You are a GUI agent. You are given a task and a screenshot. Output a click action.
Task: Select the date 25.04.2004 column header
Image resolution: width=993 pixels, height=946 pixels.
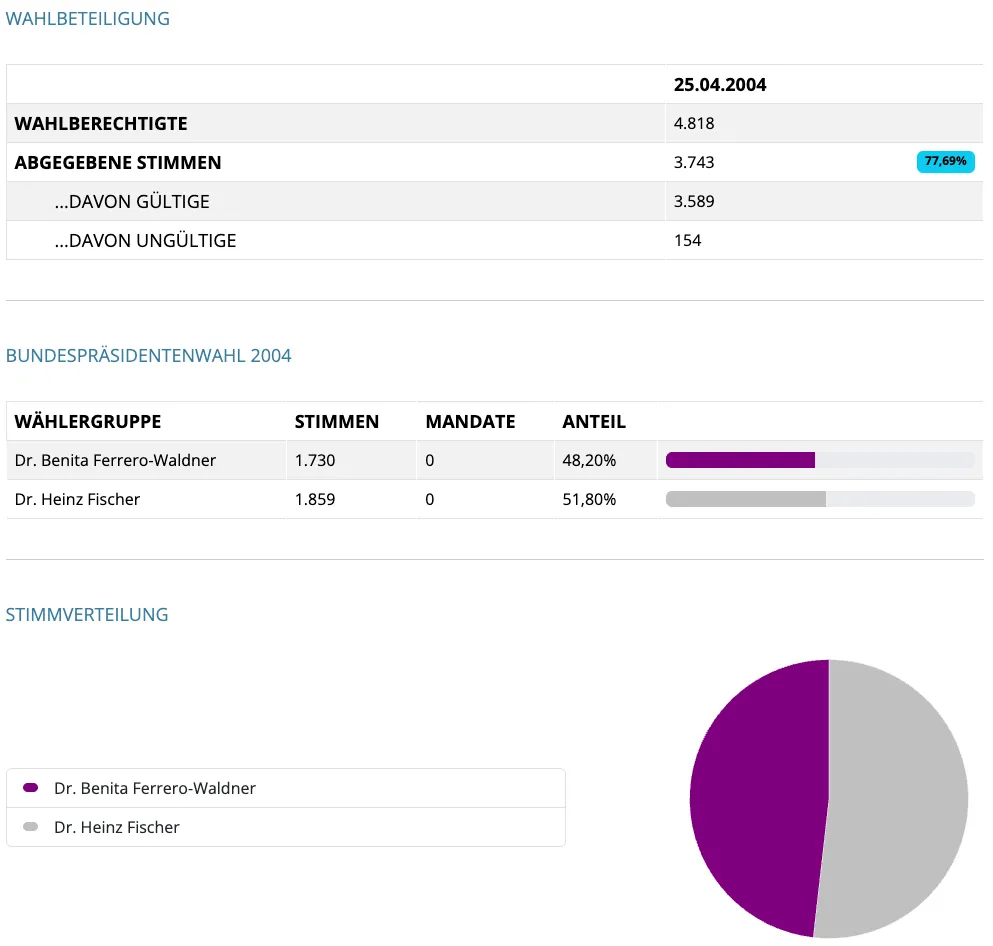pos(719,85)
